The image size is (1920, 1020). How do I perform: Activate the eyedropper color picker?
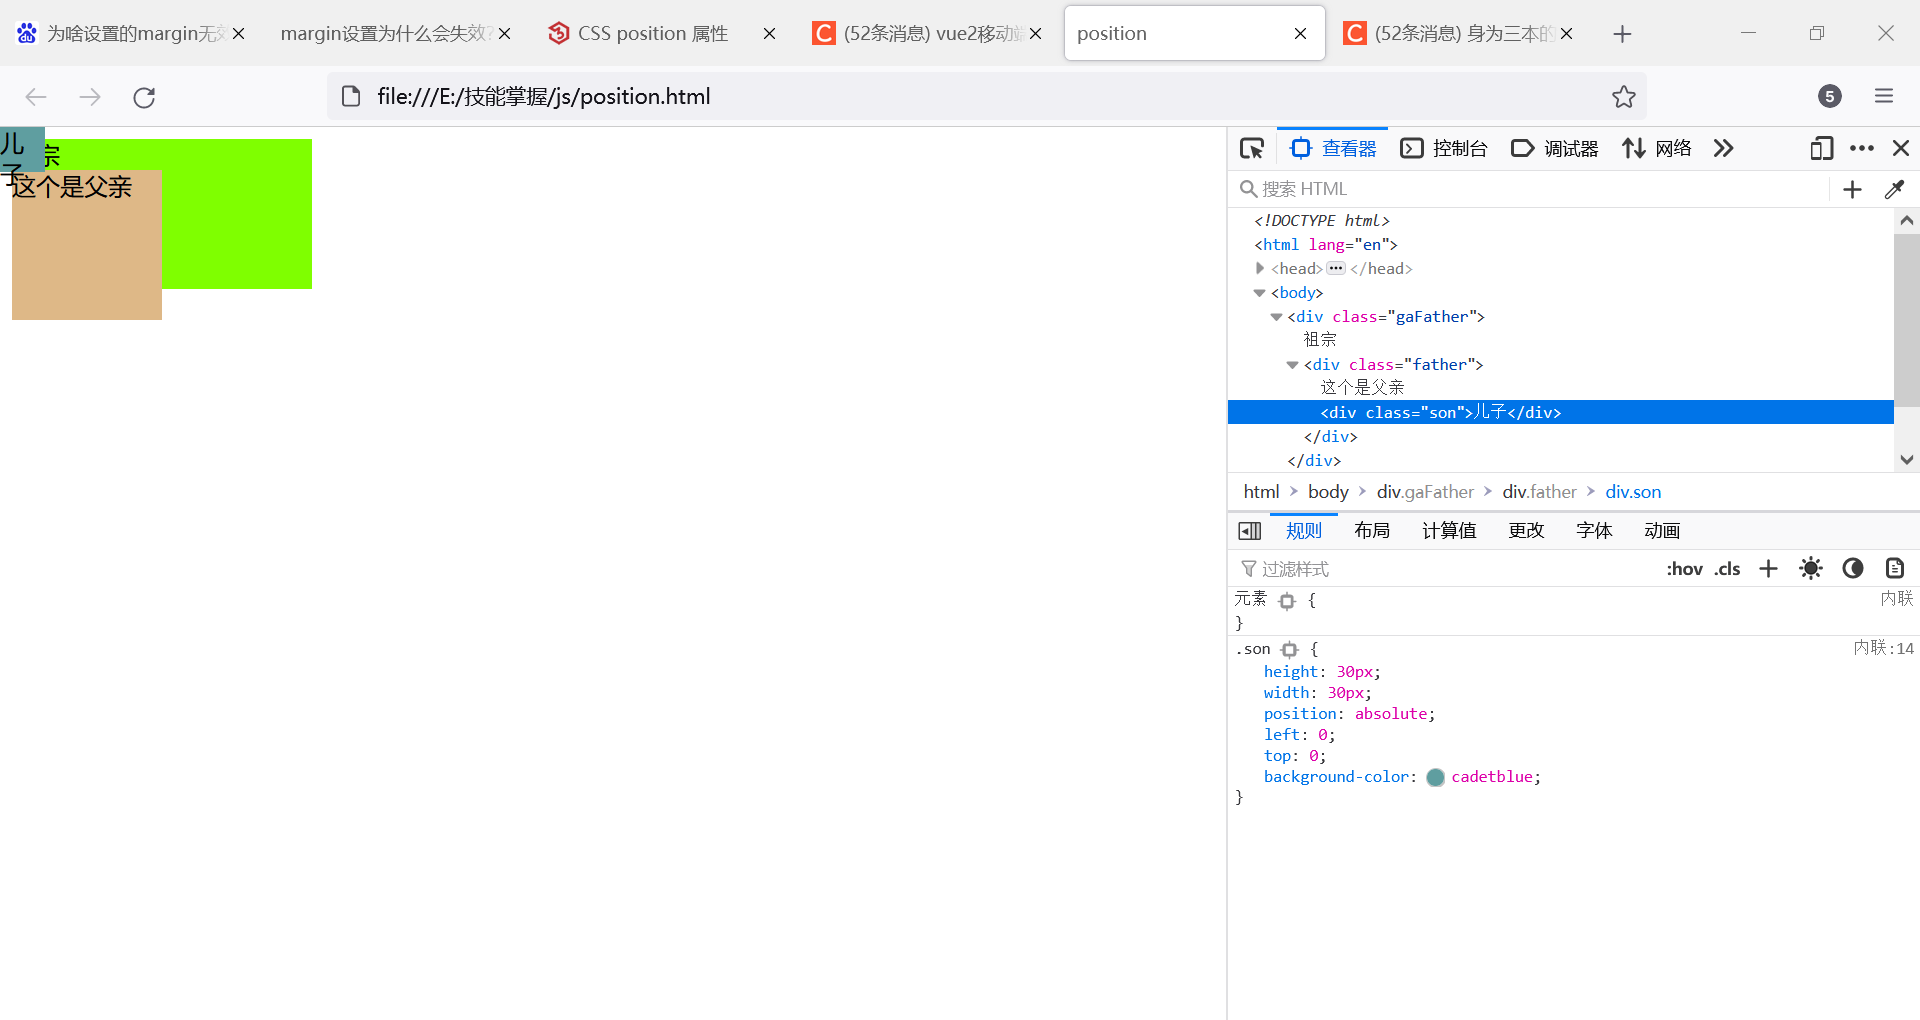tap(1896, 189)
